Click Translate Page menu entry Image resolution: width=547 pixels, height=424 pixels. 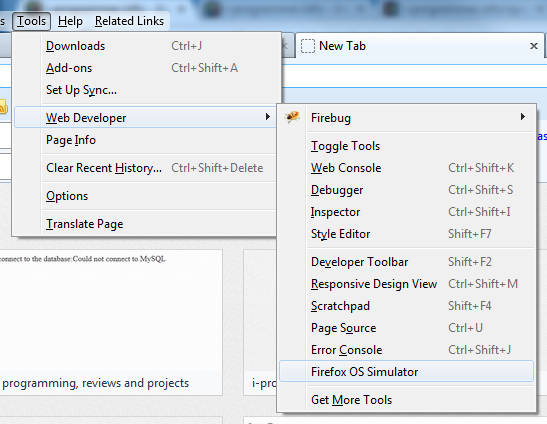tap(146, 224)
